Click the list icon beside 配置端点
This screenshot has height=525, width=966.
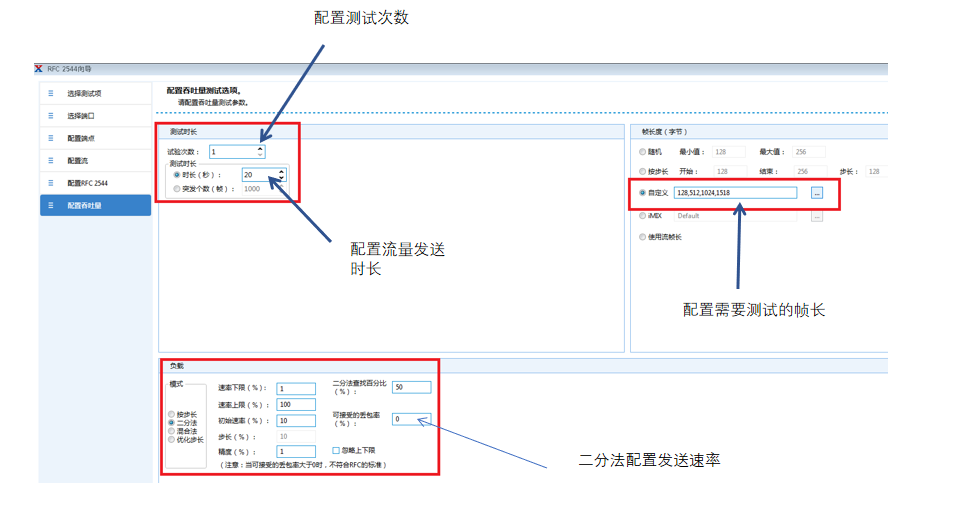(x=51, y=138)
